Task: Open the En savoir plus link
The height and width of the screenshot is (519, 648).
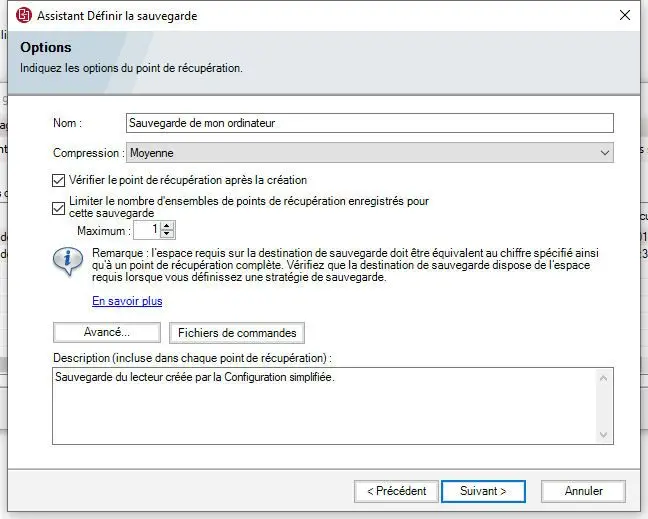Action: click(x=127, y=301)
